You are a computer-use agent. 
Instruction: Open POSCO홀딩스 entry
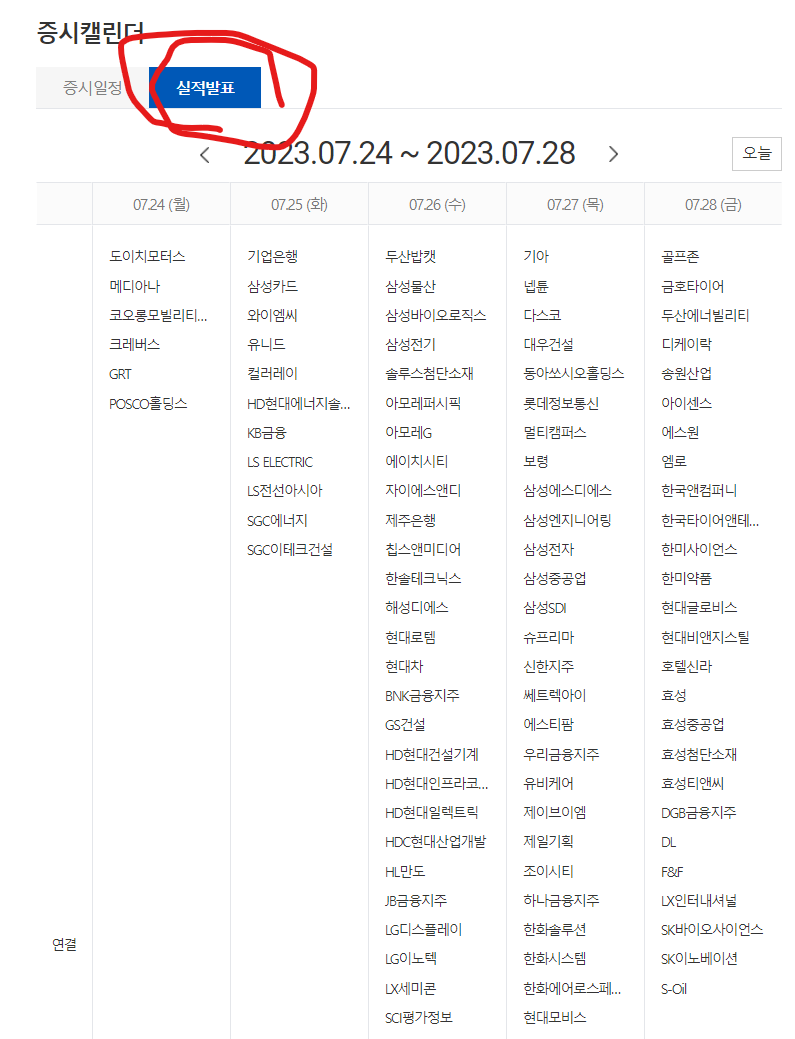148,404
